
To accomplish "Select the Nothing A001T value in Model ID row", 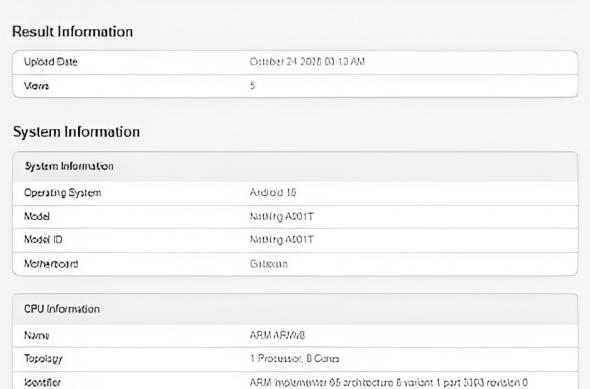I will coord(281,240).
